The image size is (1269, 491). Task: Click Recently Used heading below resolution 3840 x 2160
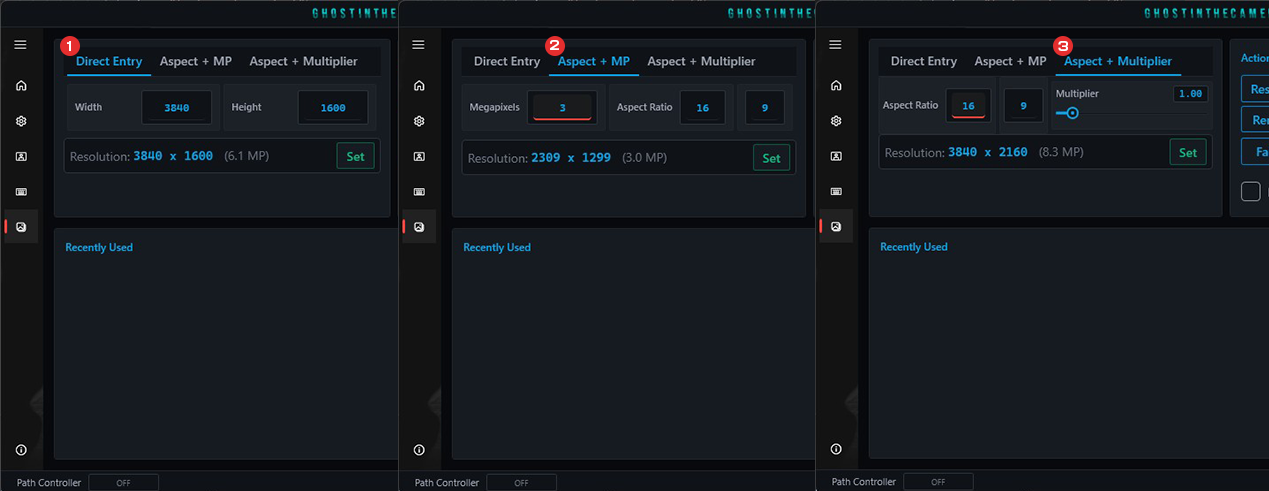click(914, 247)
